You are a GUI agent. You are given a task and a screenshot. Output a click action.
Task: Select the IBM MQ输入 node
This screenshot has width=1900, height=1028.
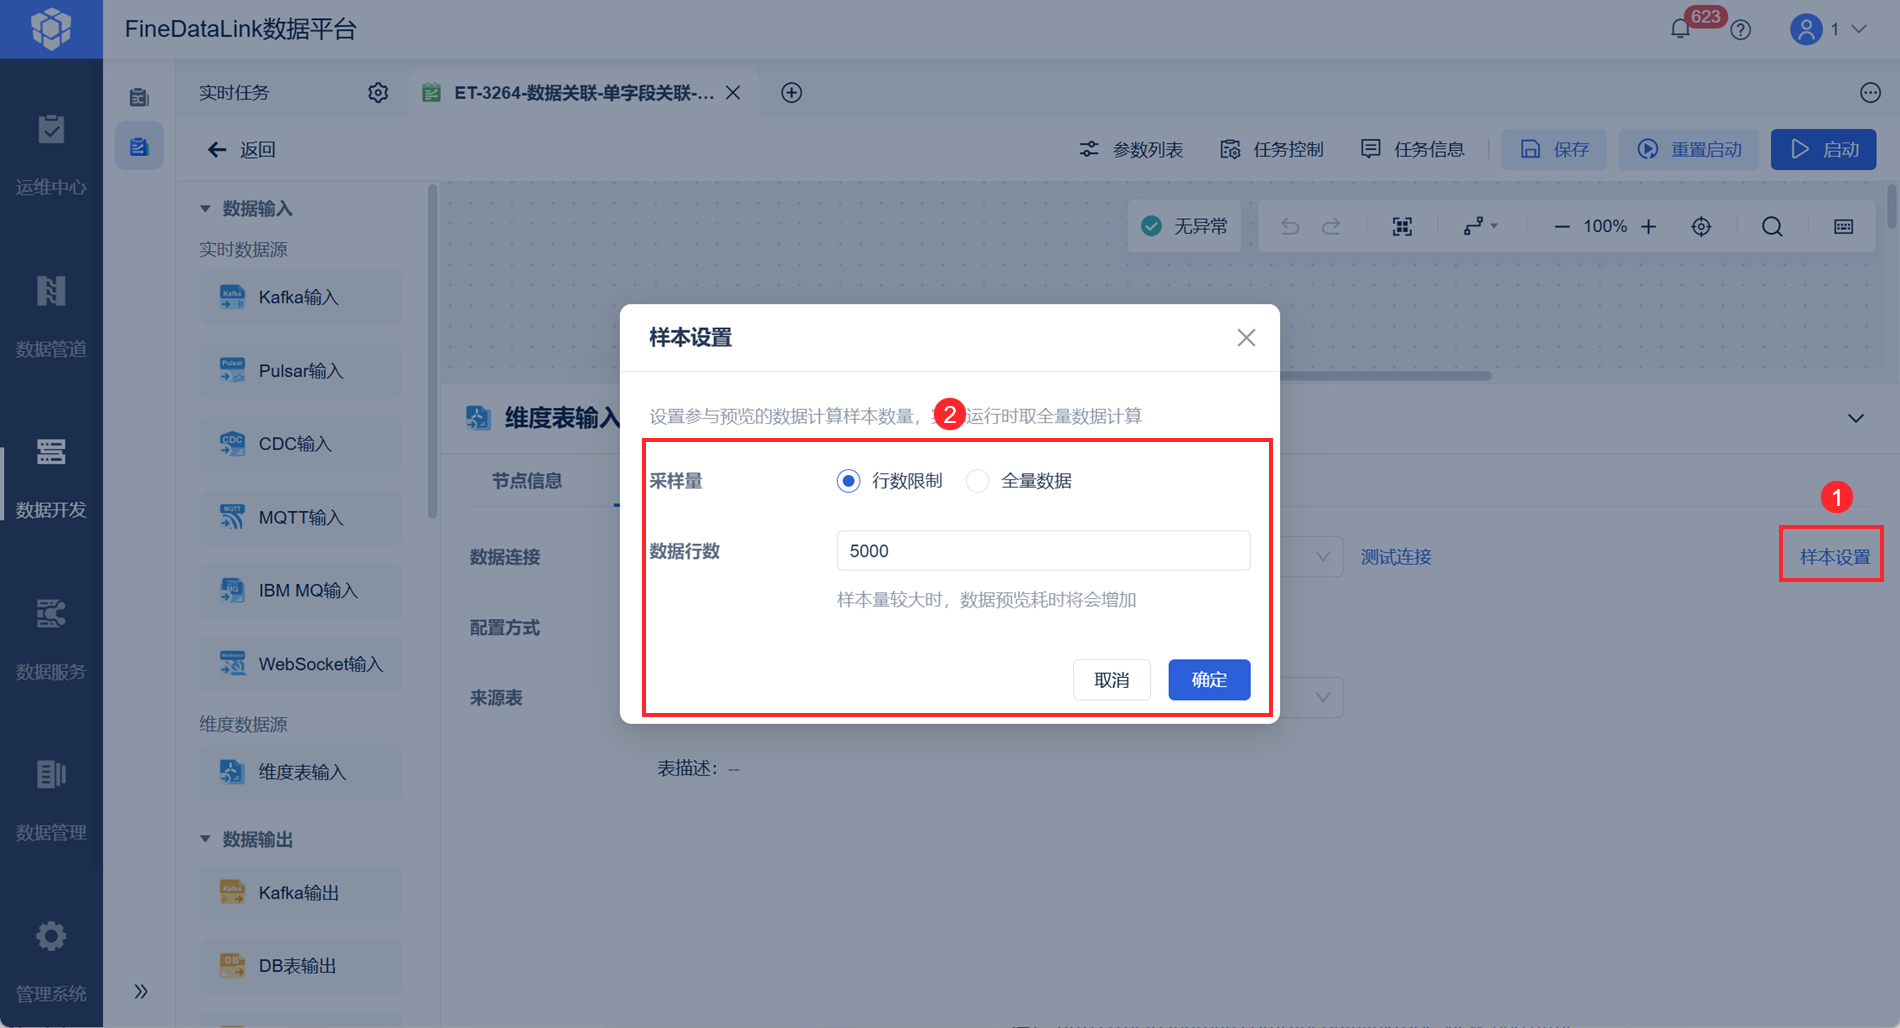(301, 590)
